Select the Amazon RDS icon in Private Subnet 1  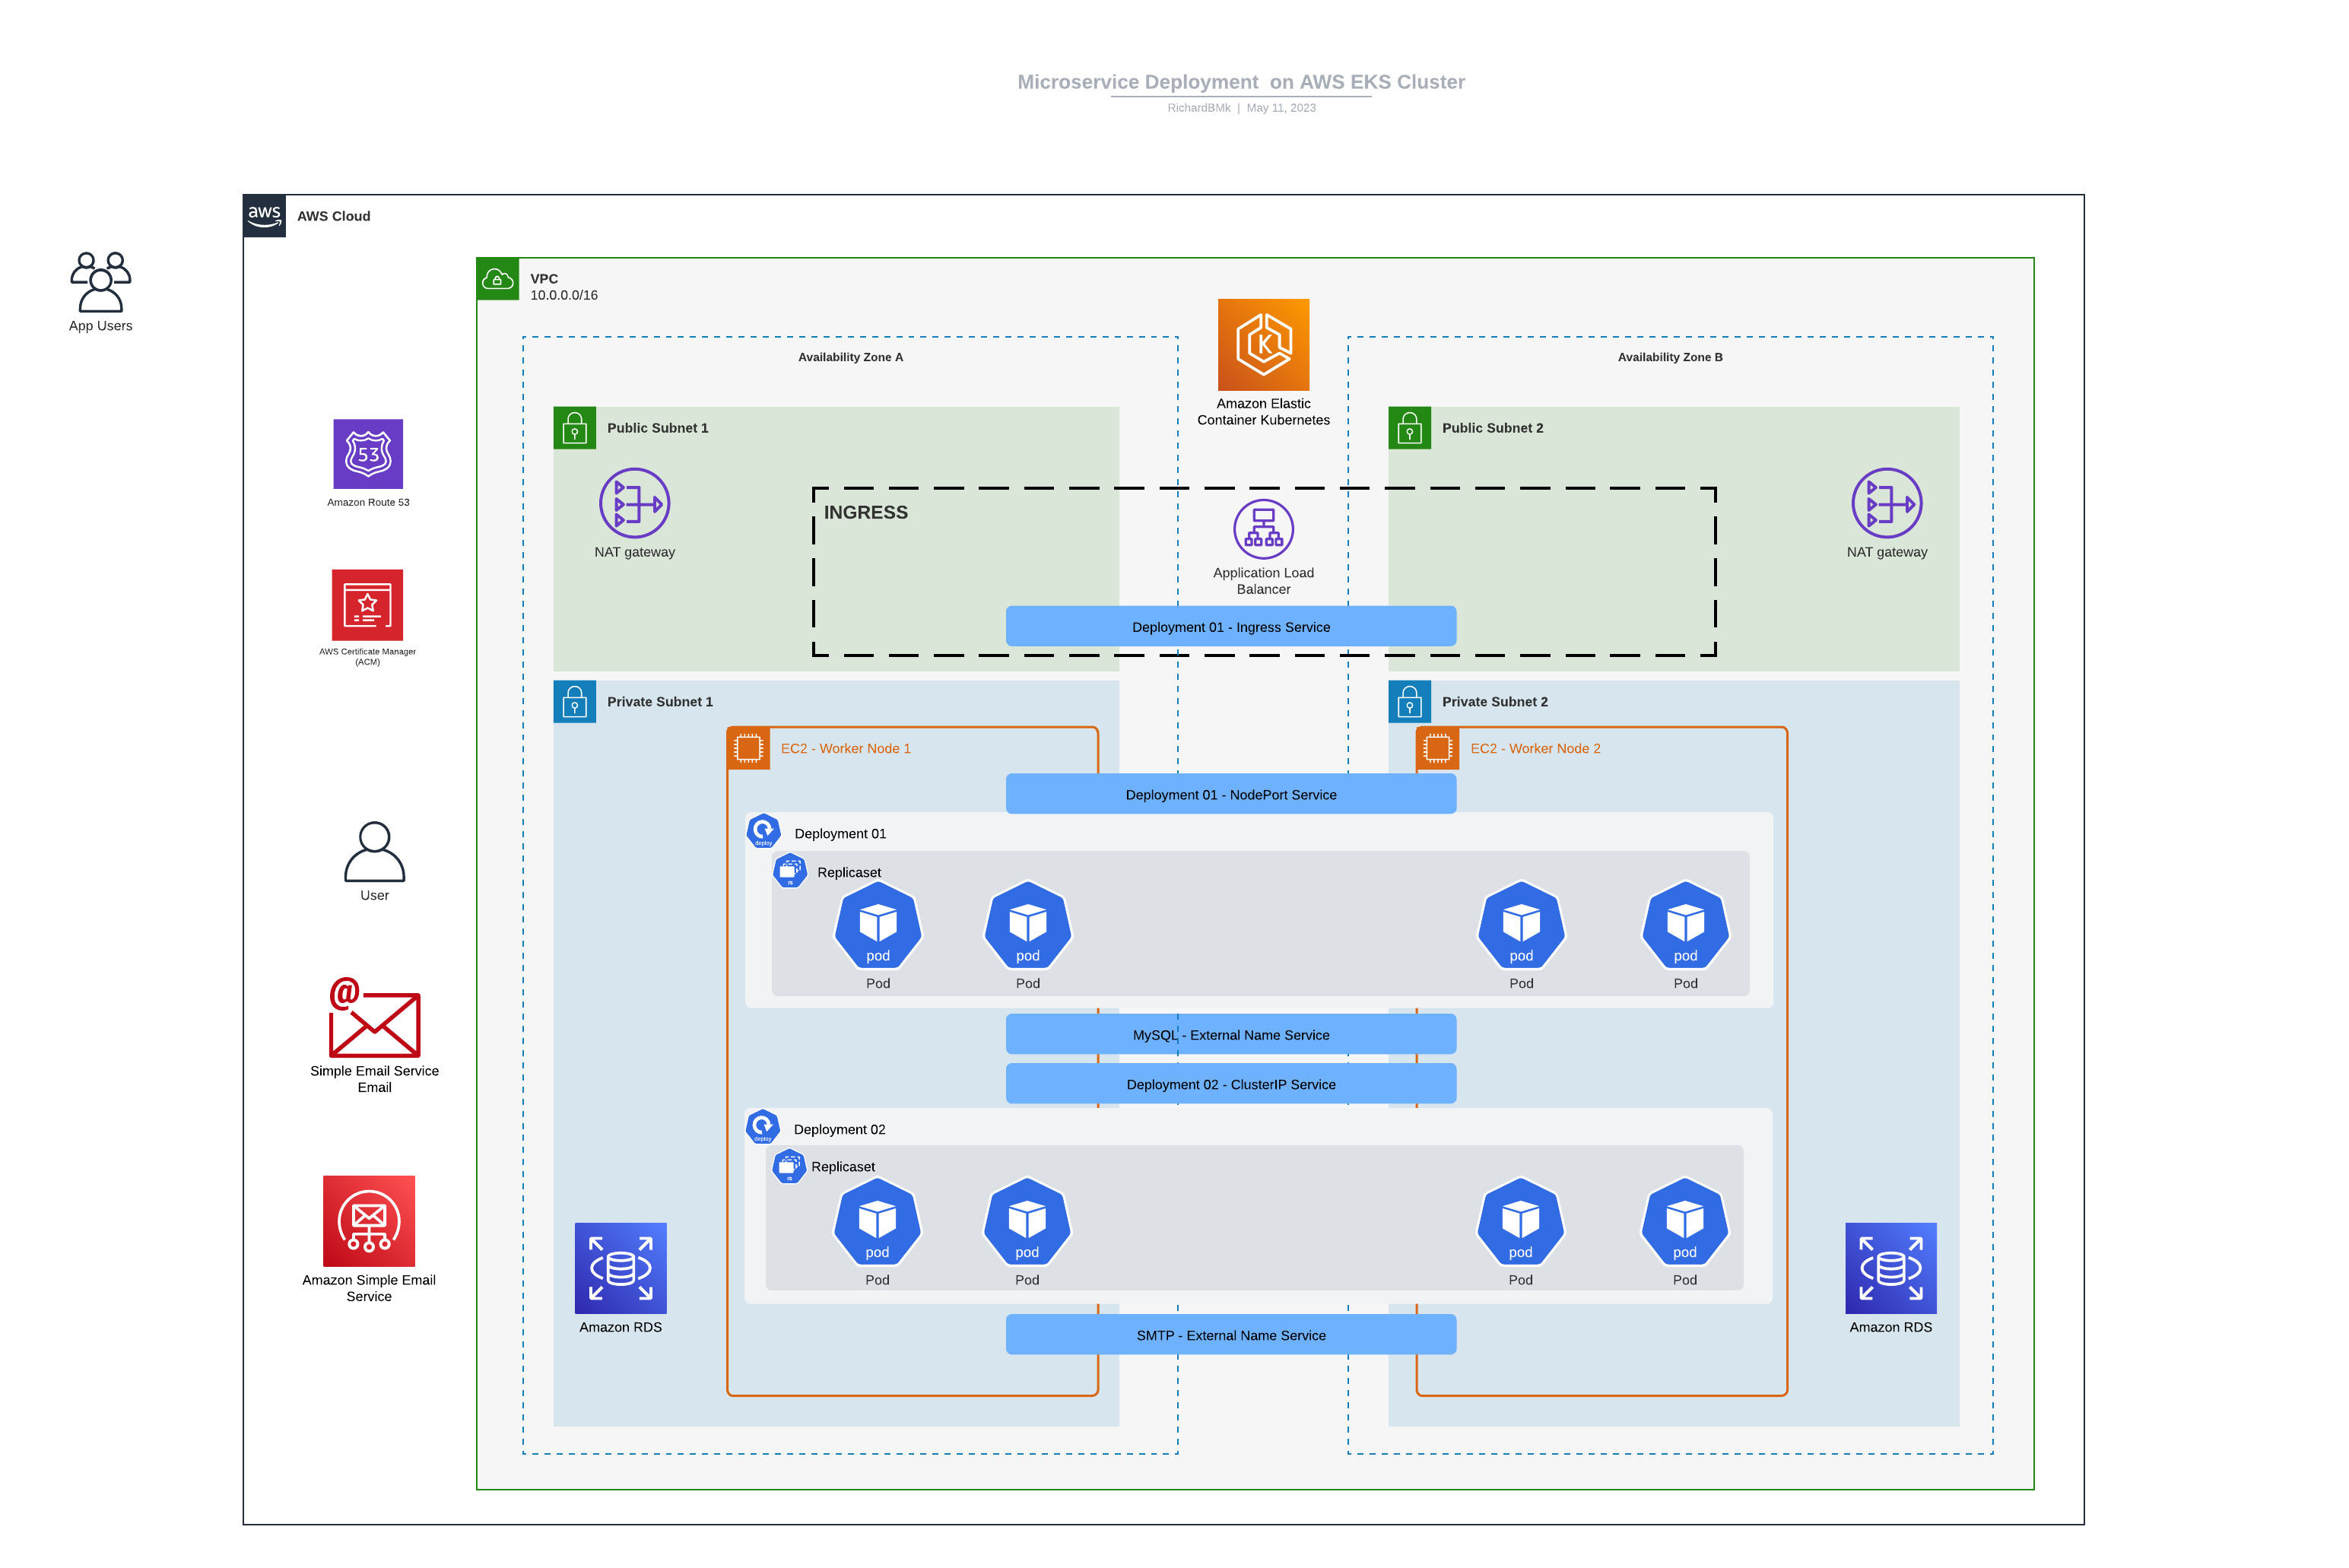coord(621,1268)
